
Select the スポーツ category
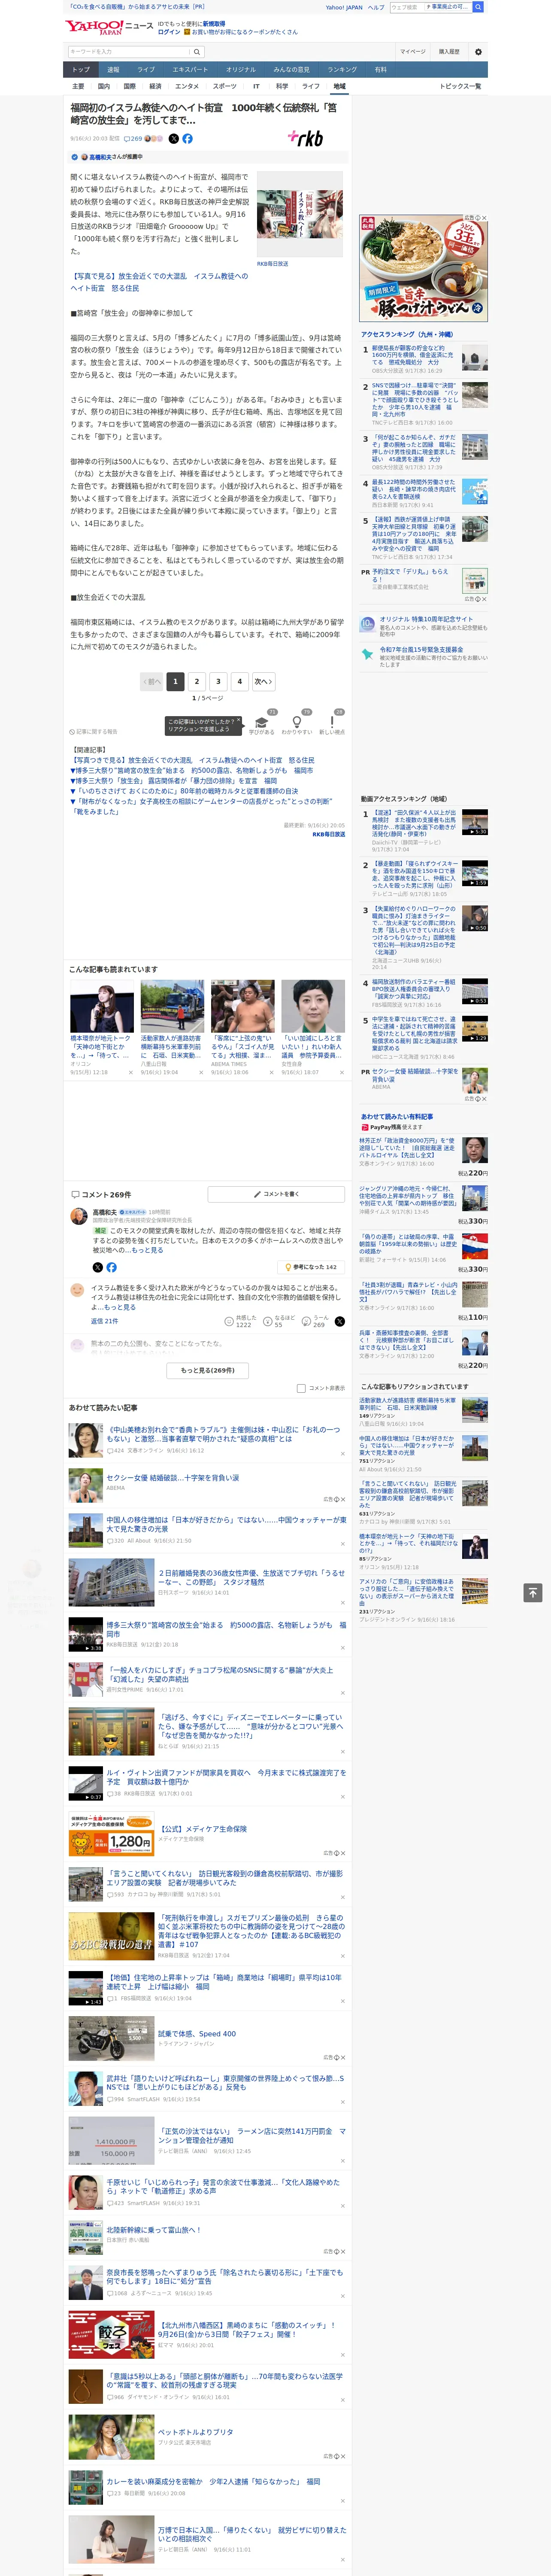click(x=225, y=86)
